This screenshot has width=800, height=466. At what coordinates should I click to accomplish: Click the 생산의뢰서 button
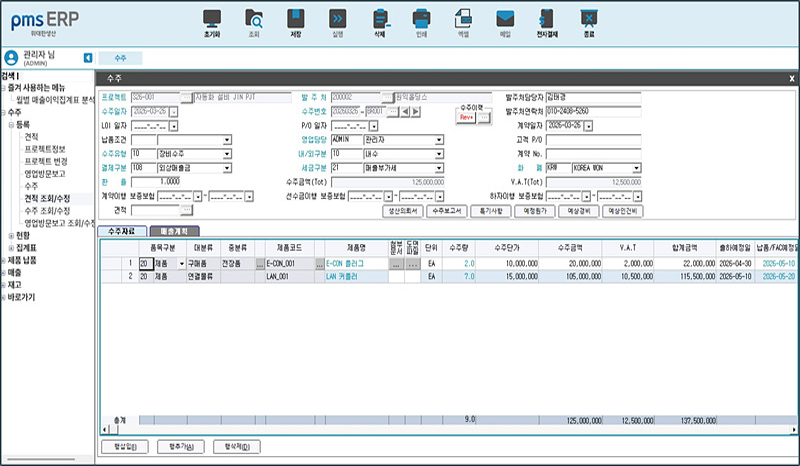[x=402, y=212]
